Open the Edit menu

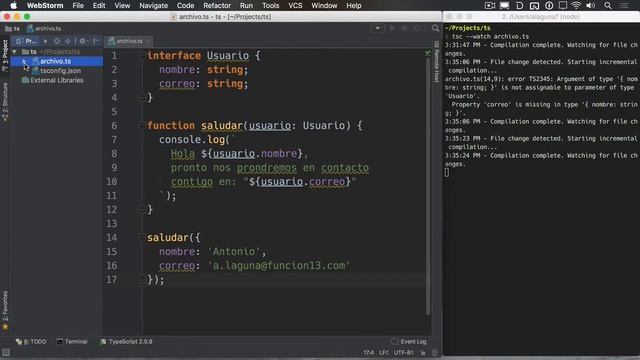[99, 6]
